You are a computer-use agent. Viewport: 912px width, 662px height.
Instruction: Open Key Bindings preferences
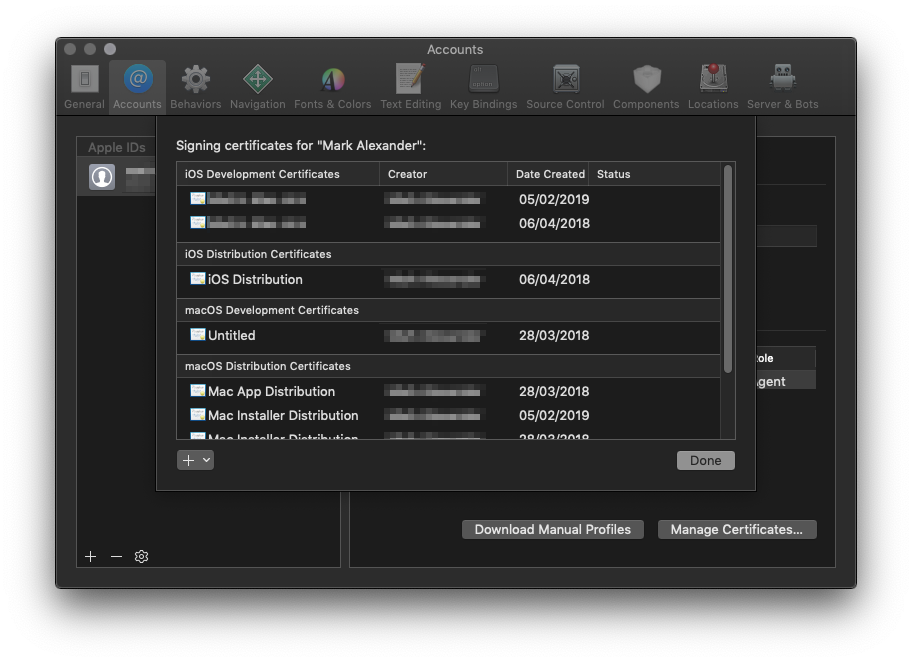[483, 86]
